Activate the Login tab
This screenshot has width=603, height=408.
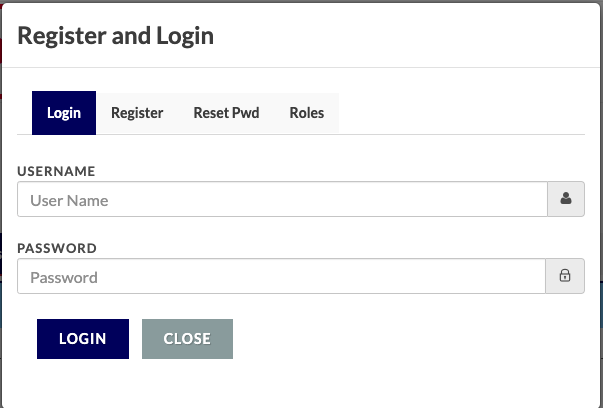(x=64, y=113)
